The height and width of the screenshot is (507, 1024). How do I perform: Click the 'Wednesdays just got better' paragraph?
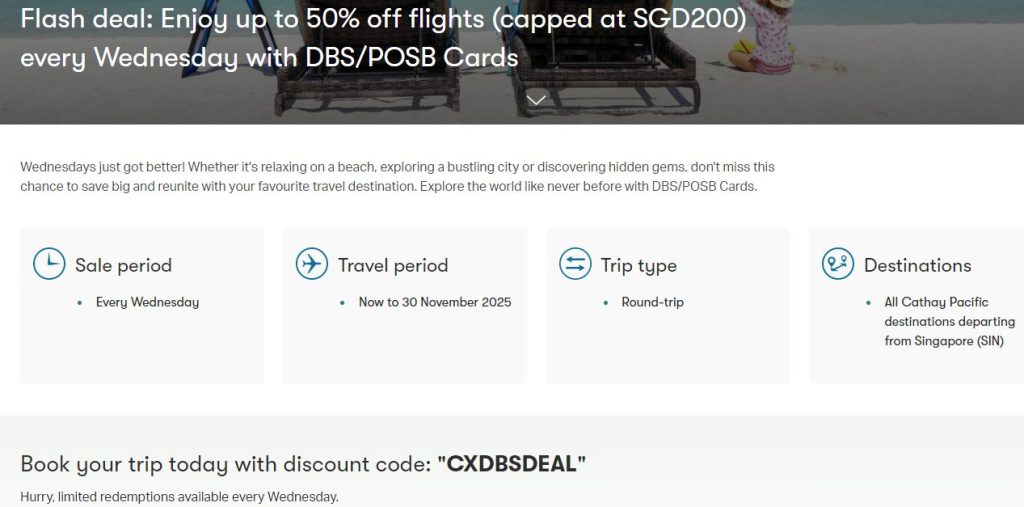point(397,177)
